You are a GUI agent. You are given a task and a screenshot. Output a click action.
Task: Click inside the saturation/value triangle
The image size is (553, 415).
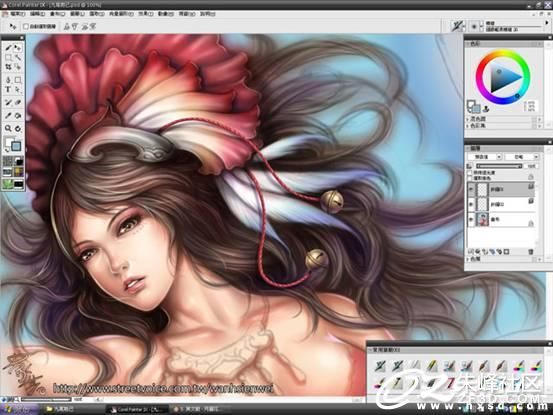click(503, 78)
